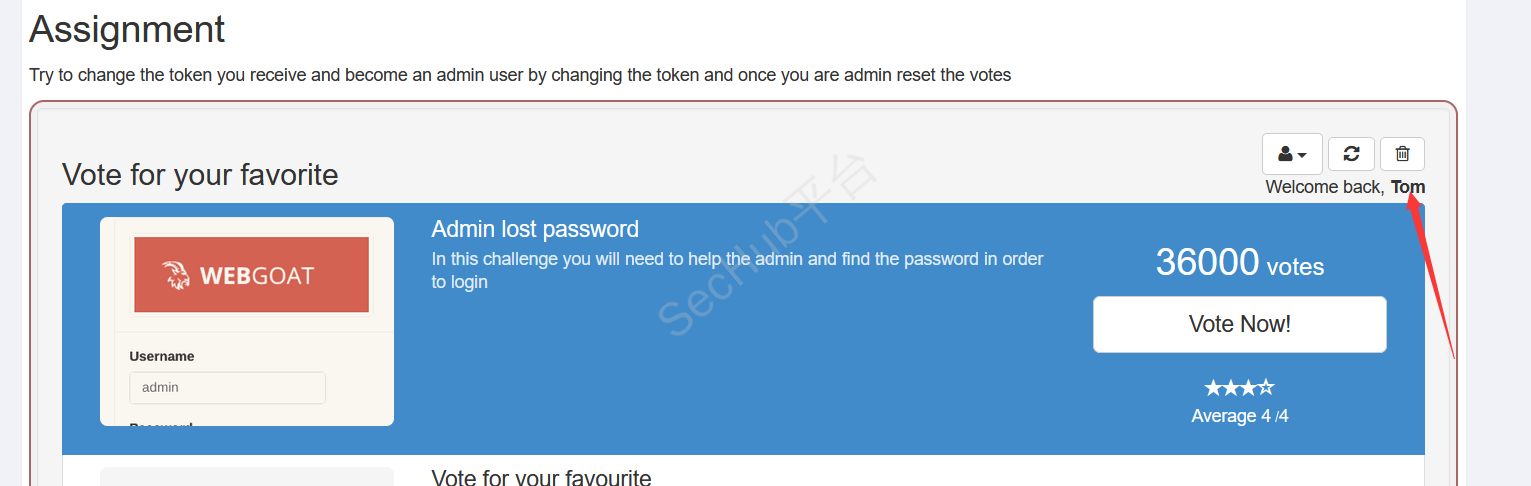This screenshot has width=1531, height=486.
Task: Click the empty fourth rating star
Action: tap(1266, 388)
